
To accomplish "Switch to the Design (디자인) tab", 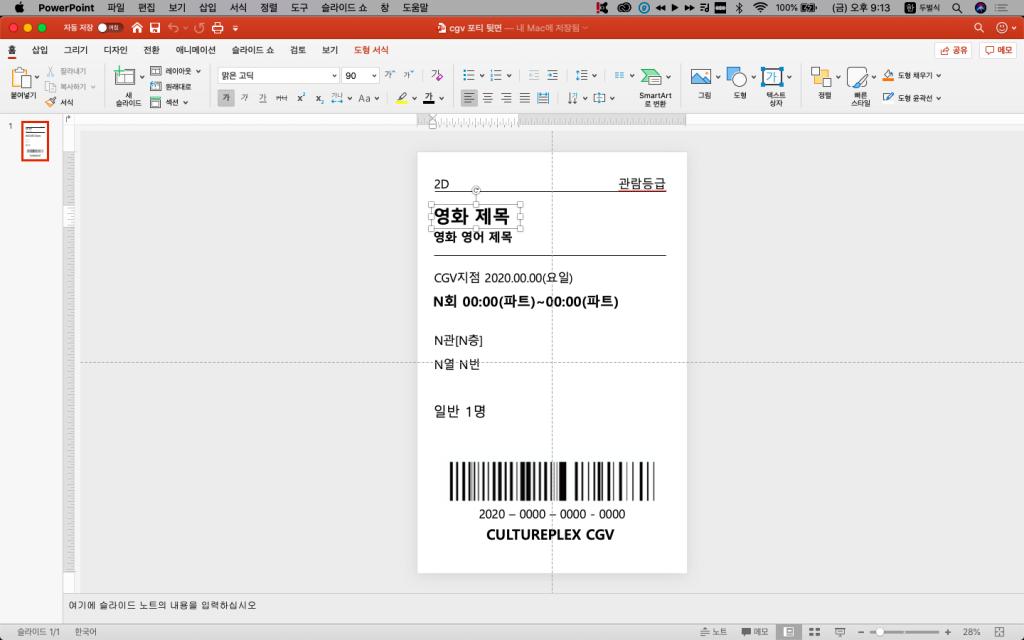I will pyautogui.click(x=116, y=50).
